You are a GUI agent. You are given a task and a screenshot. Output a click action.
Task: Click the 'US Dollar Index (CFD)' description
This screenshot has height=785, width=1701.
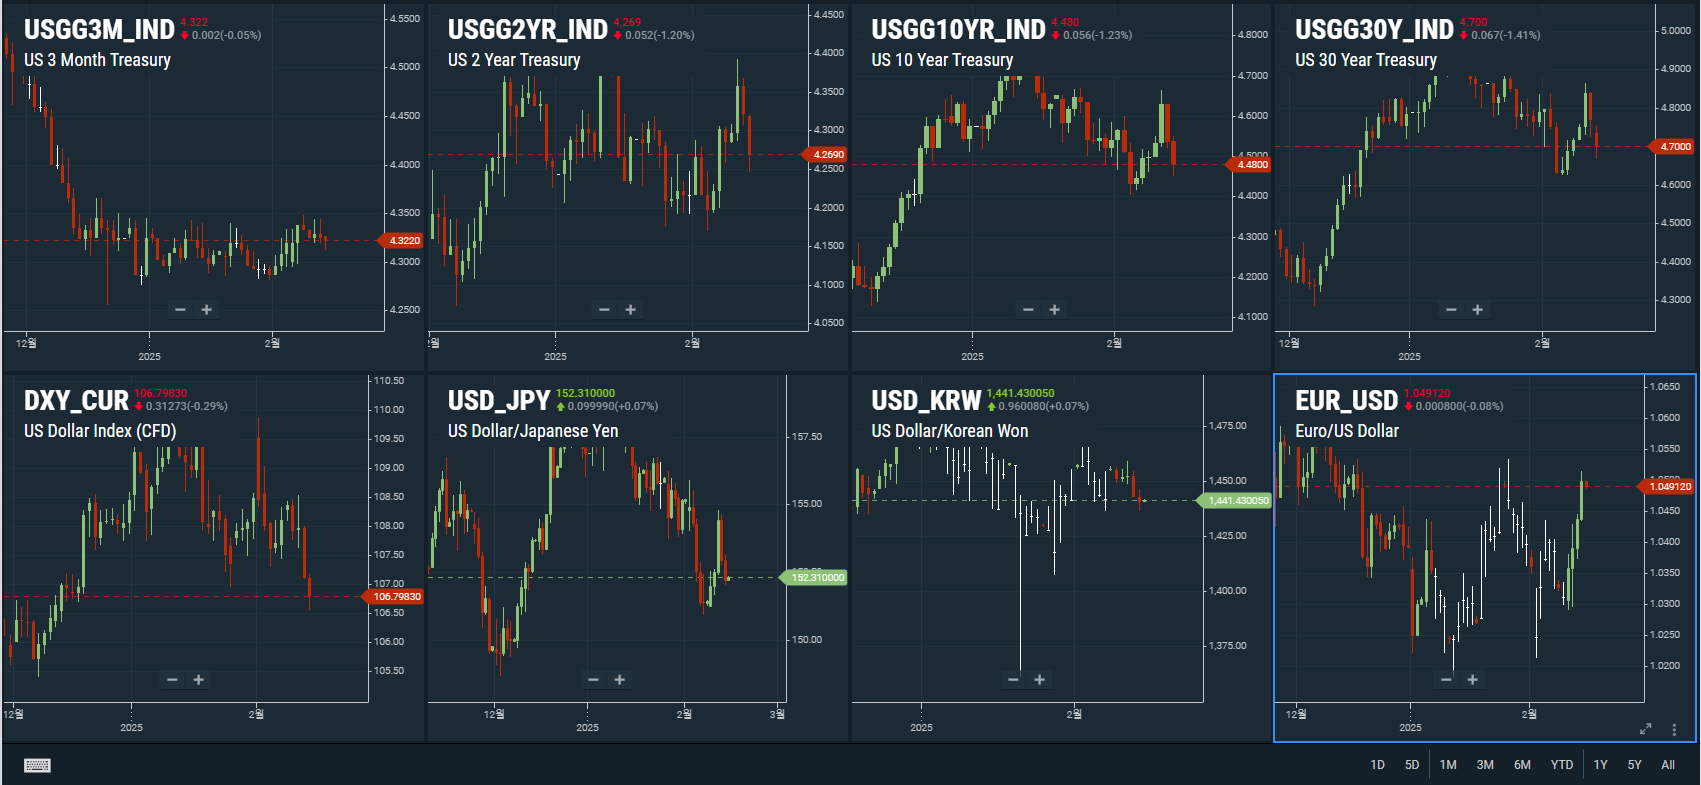100,431
